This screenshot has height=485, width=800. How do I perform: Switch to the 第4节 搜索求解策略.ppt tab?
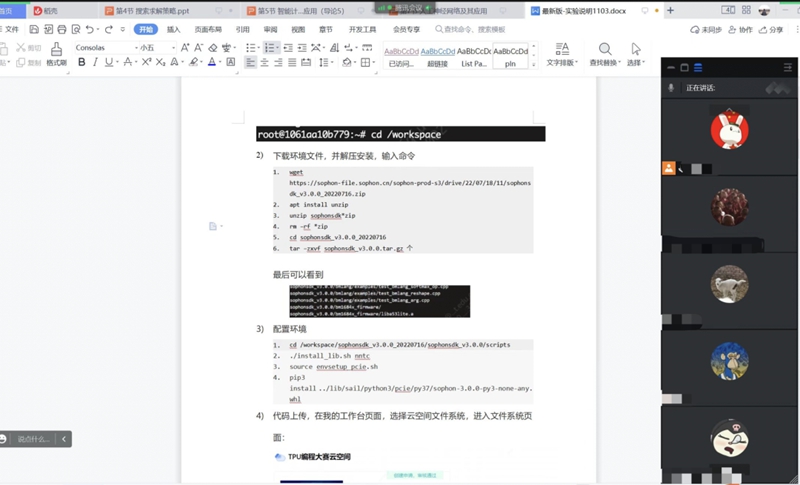tap(152, 11)
